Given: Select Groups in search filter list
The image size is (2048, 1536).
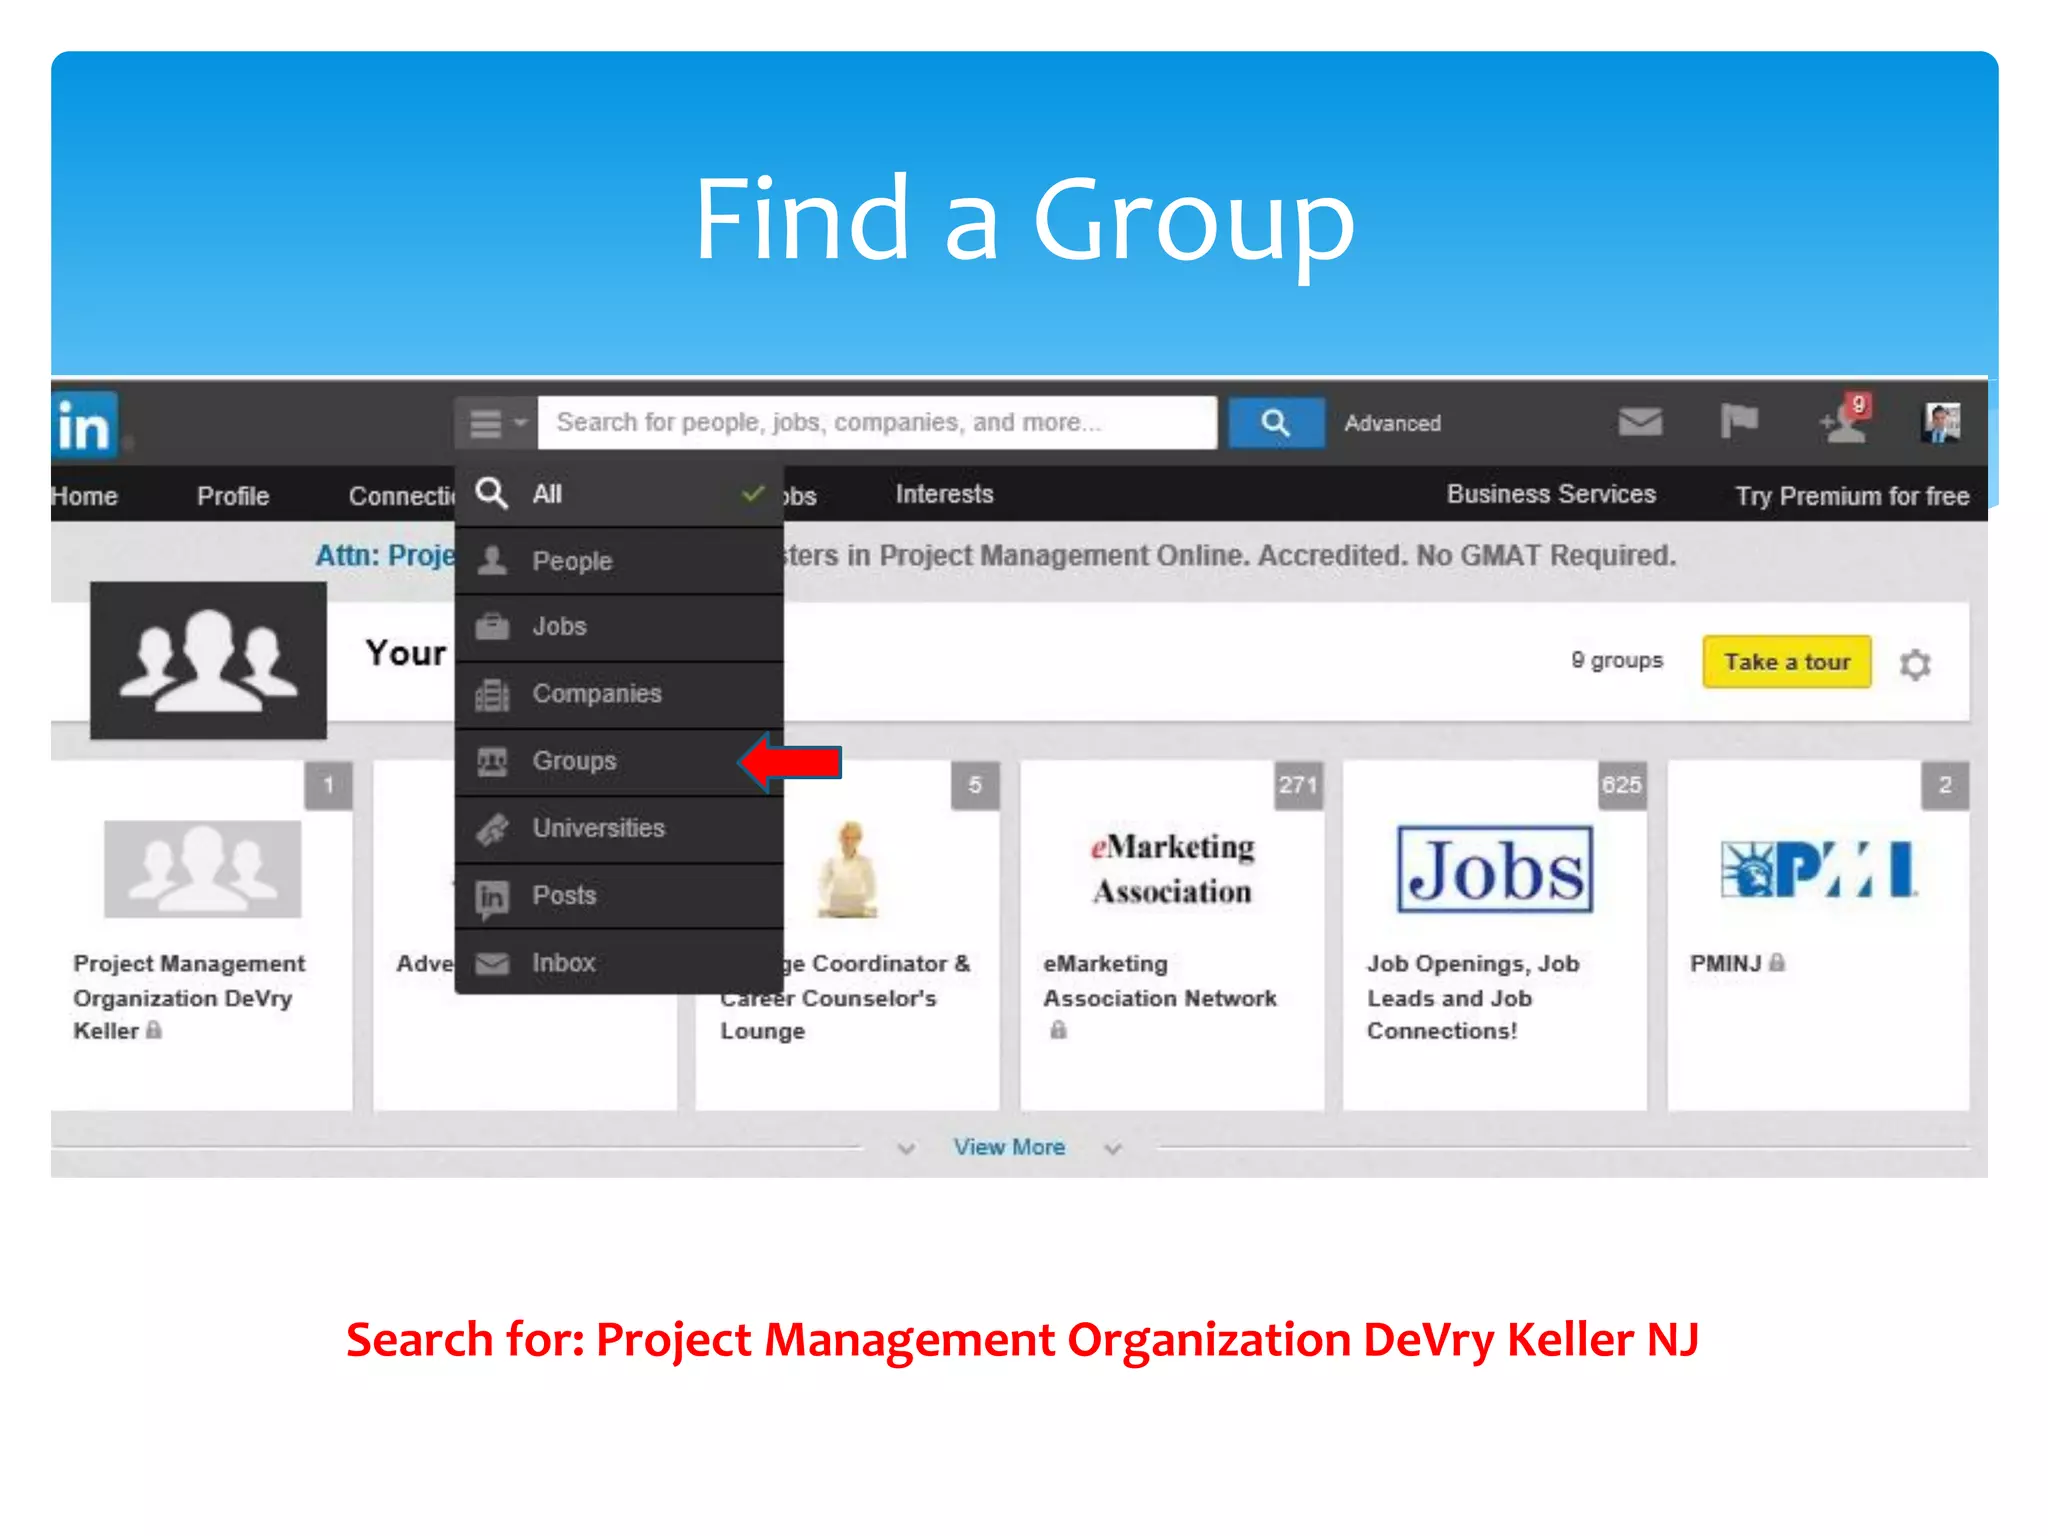Looking at the screenshot, I should pos(619,761).
